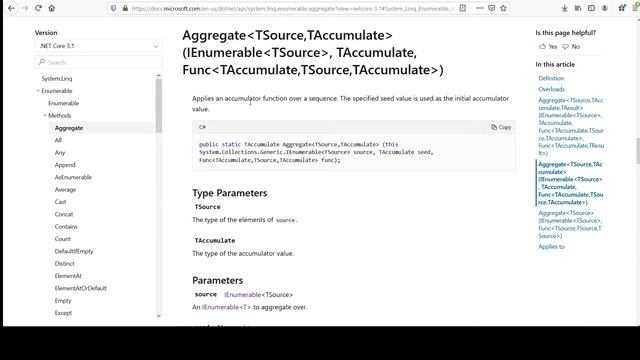Click the sidebar scrollbar thumb
The image size is (640, 360).
click(x=159, y=105)
